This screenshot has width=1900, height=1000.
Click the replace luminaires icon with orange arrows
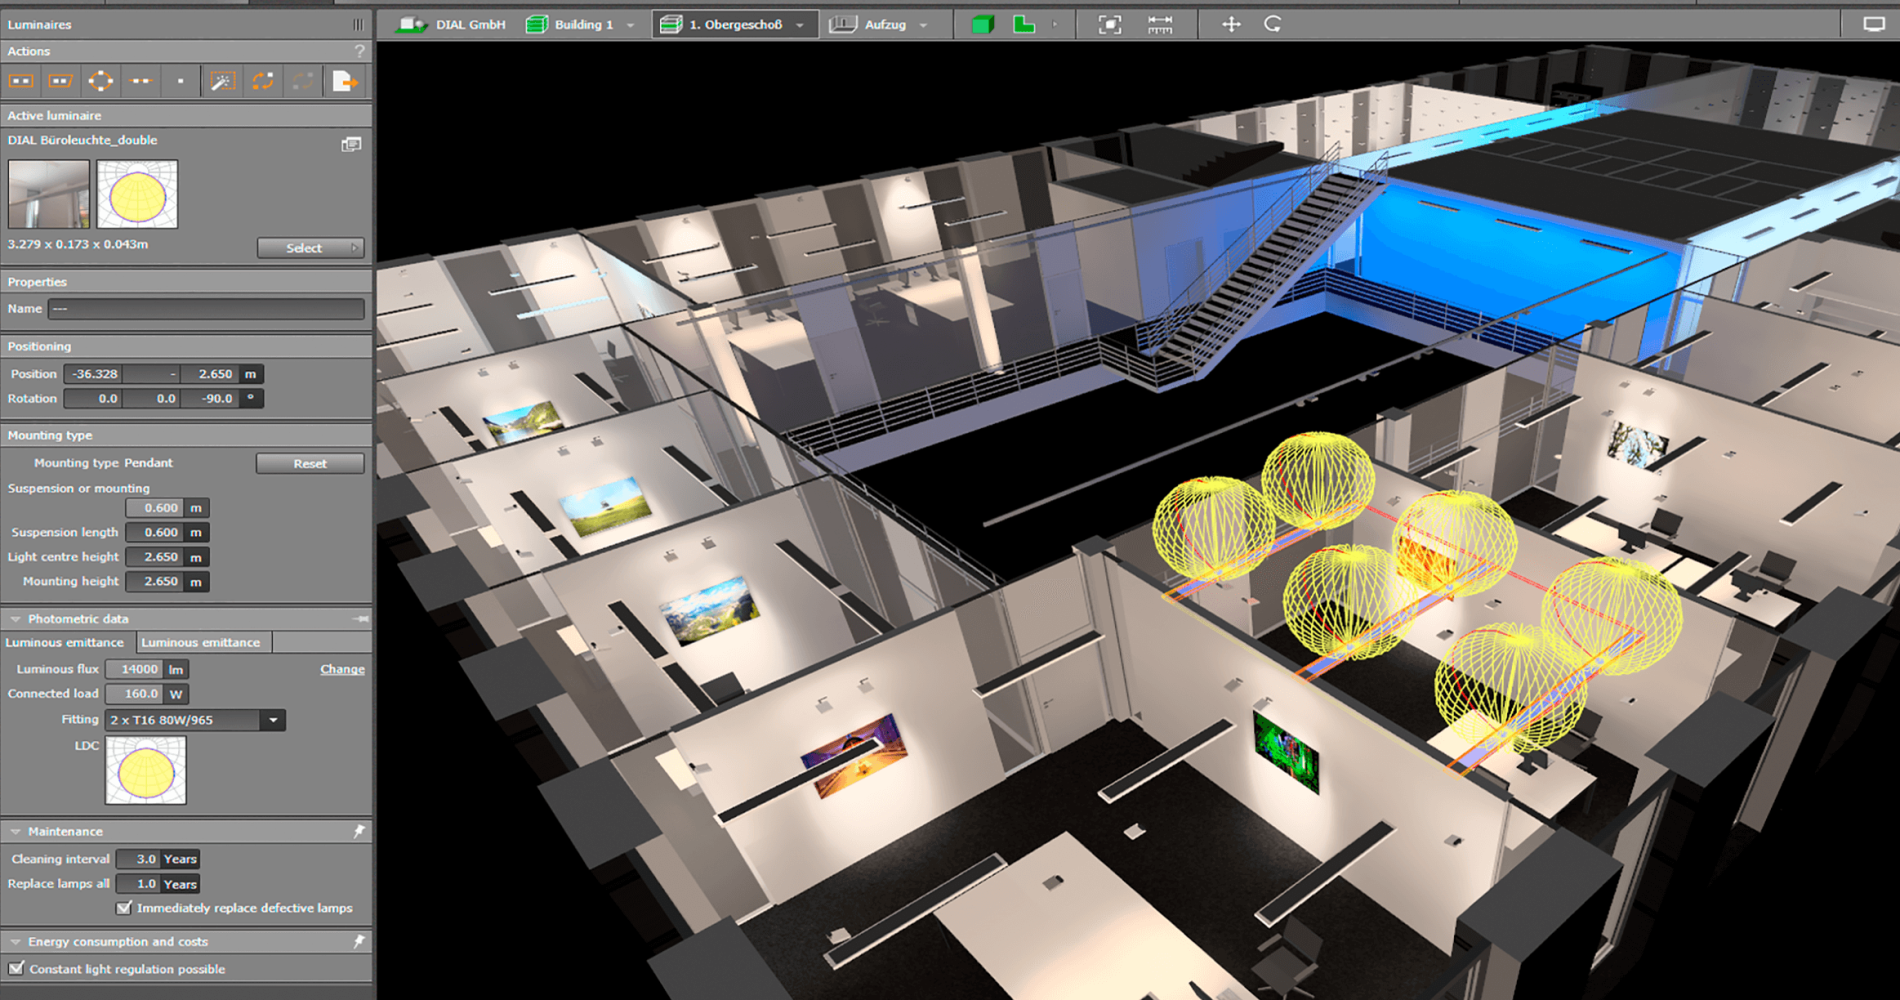262,81
